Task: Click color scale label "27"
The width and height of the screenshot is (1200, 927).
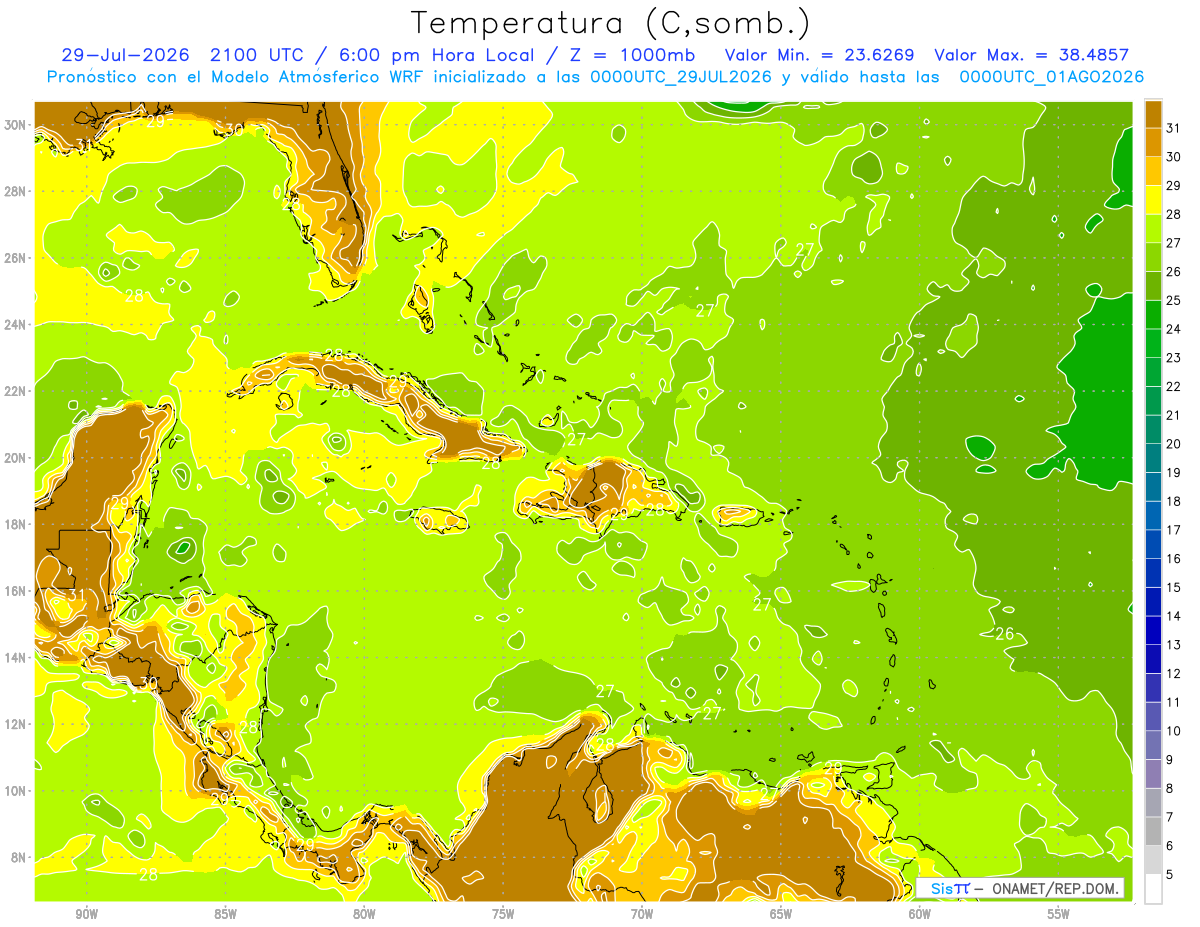Action: pyautogui.click(x=1174, y=243)
